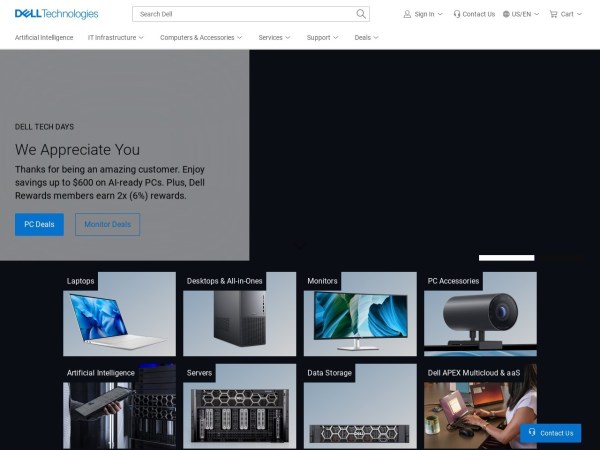Open the Desktops & All-in-Ones tile
The width and height of the screenshot is (600, 450).
tap(240, 320)
